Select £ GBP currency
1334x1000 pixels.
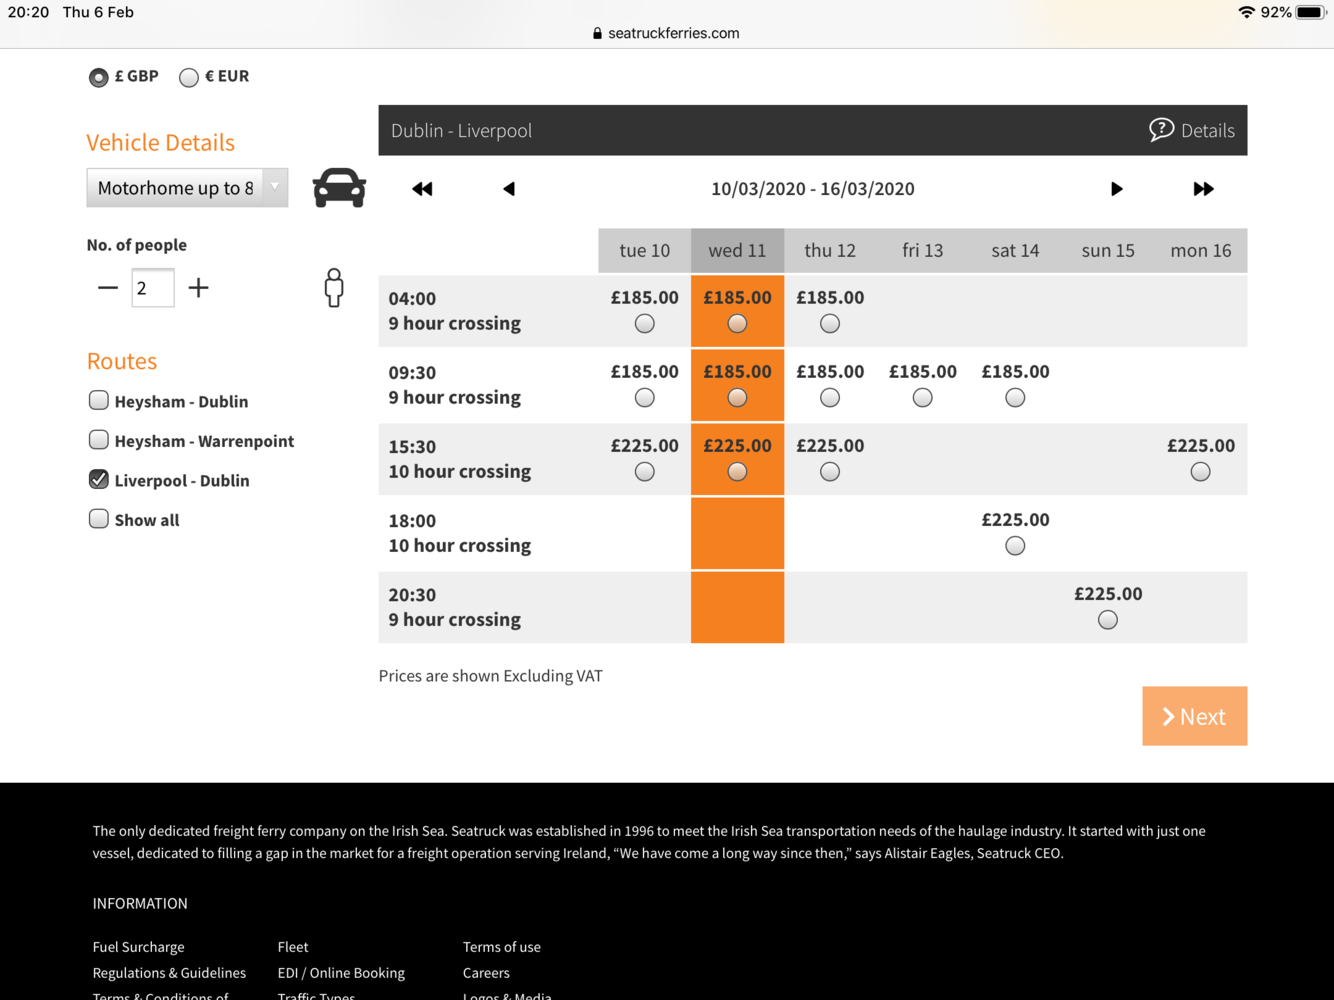pos(98,77)
